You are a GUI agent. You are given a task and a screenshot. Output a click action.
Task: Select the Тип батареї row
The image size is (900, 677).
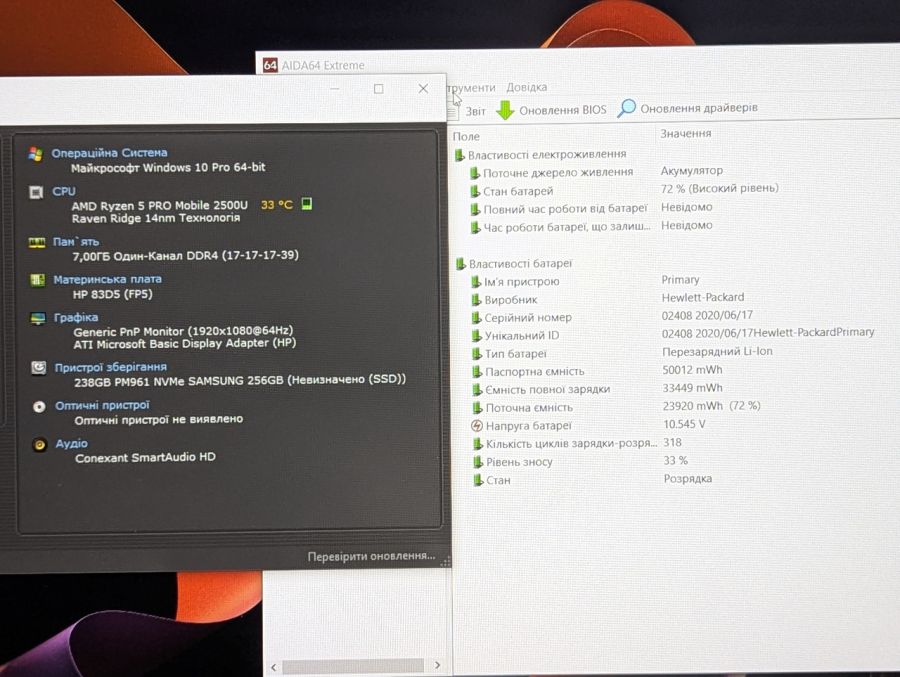pyautogui.click(x=623, y=353)
